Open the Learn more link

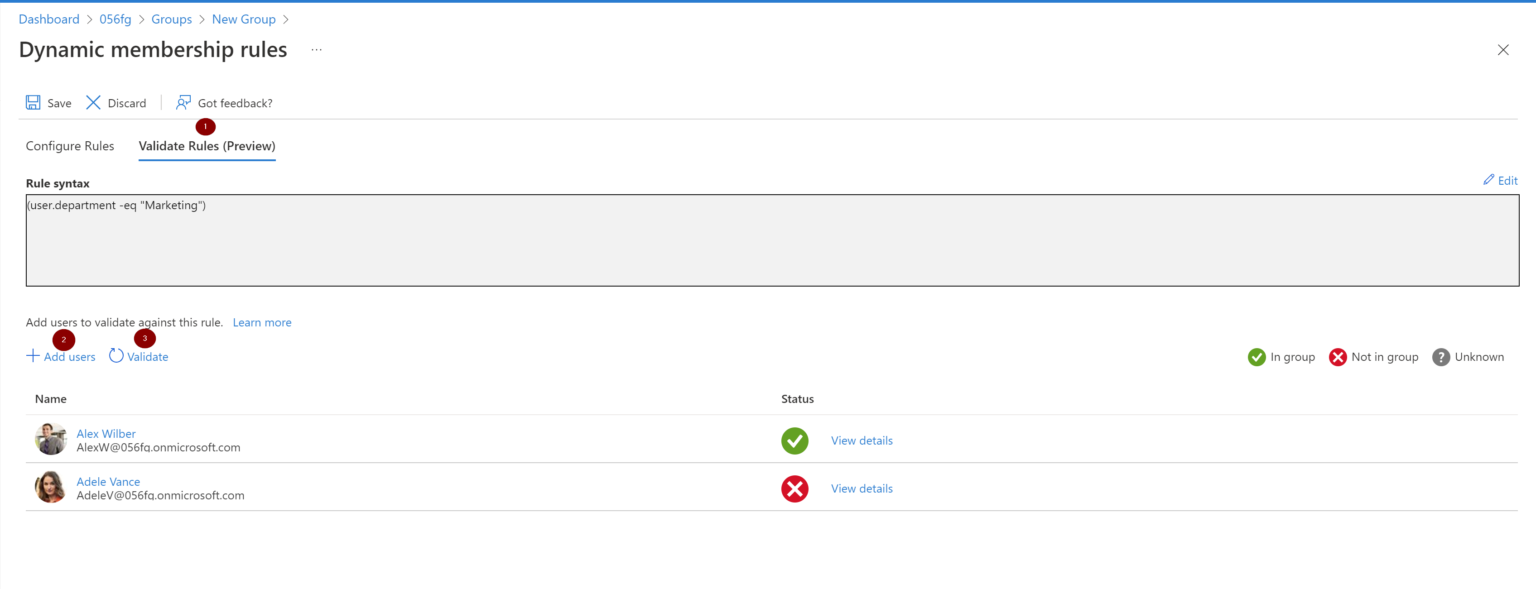pos(262,322)
